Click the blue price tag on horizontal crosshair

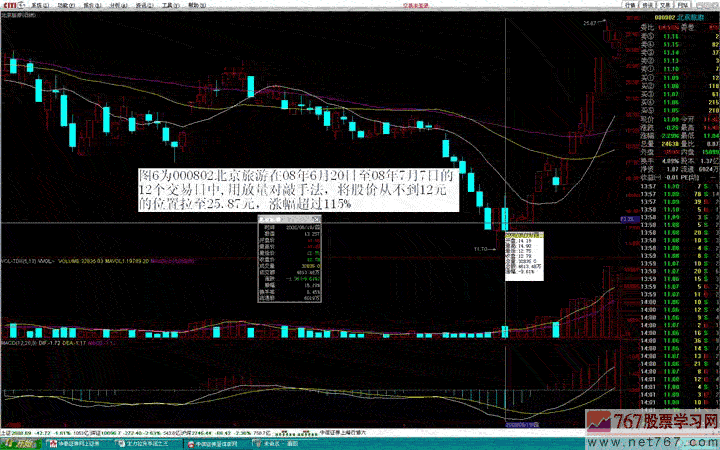point(630,219)
